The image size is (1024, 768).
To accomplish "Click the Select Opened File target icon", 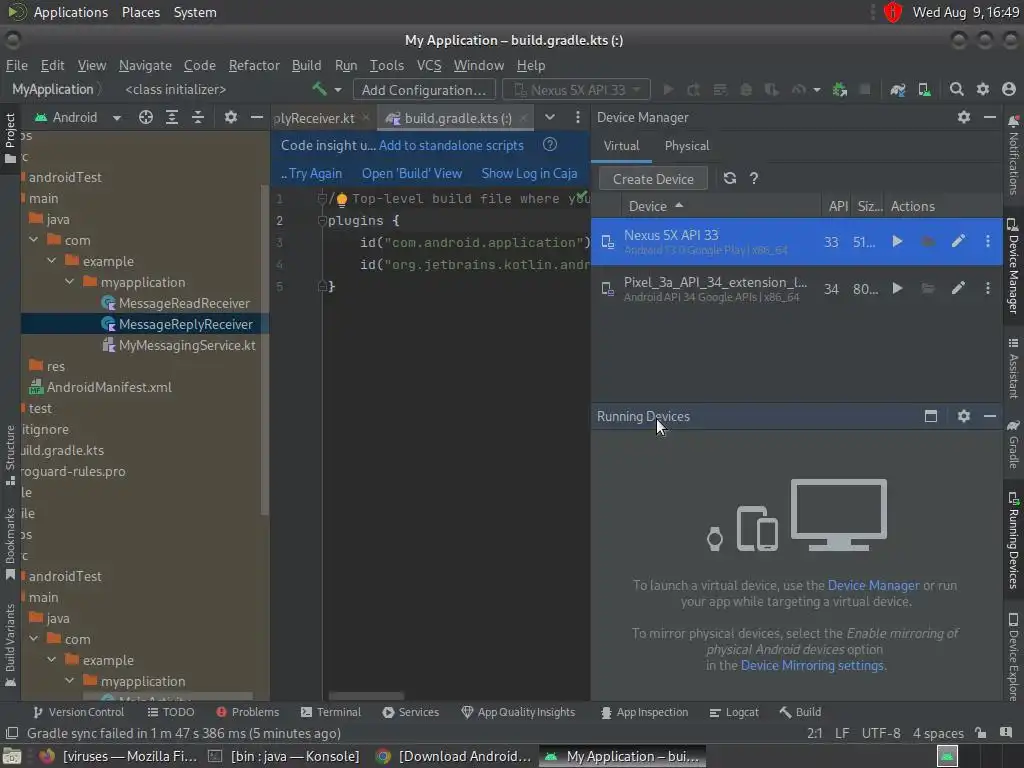I will (x=146, y=118).
